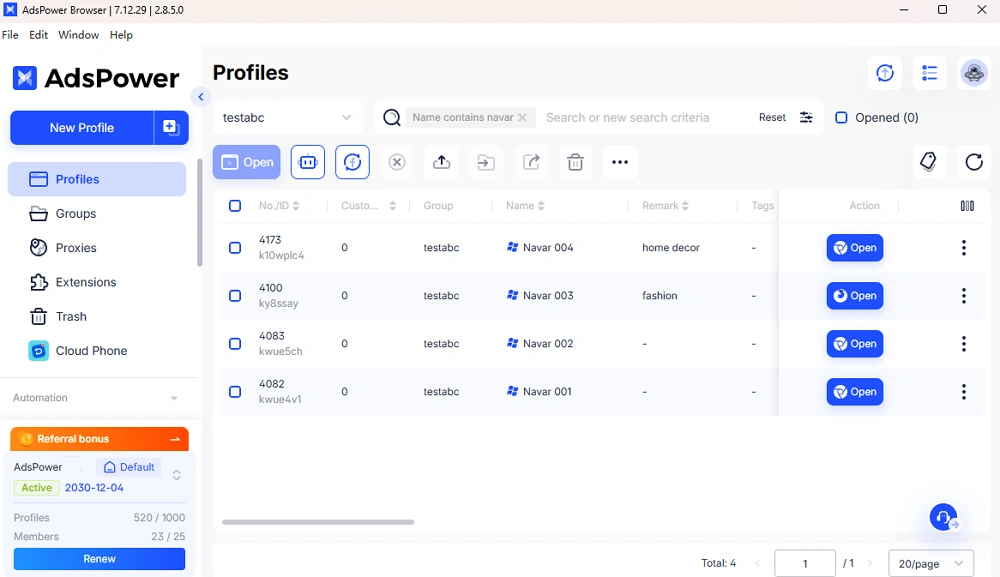Click the share profile toolbar icon
Image resolution: width=1000 pixels, height=577 pixels.
pos(531,162)
